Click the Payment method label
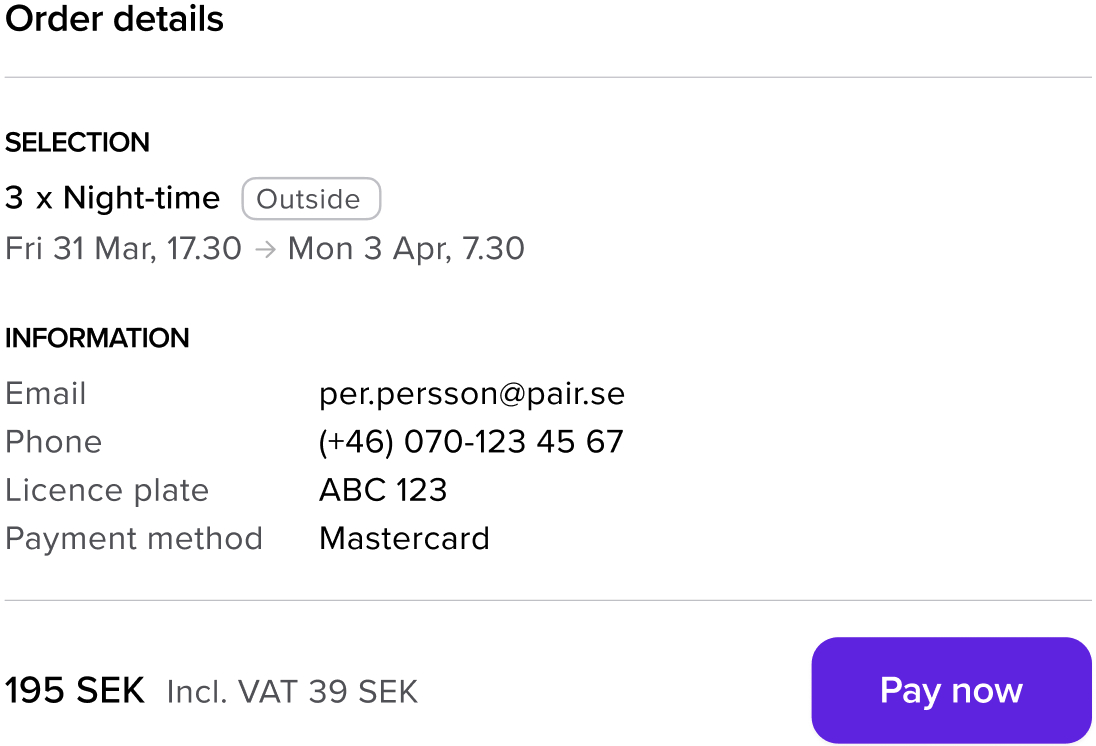Screen dimensions: 1096x746 coord(134,538)
